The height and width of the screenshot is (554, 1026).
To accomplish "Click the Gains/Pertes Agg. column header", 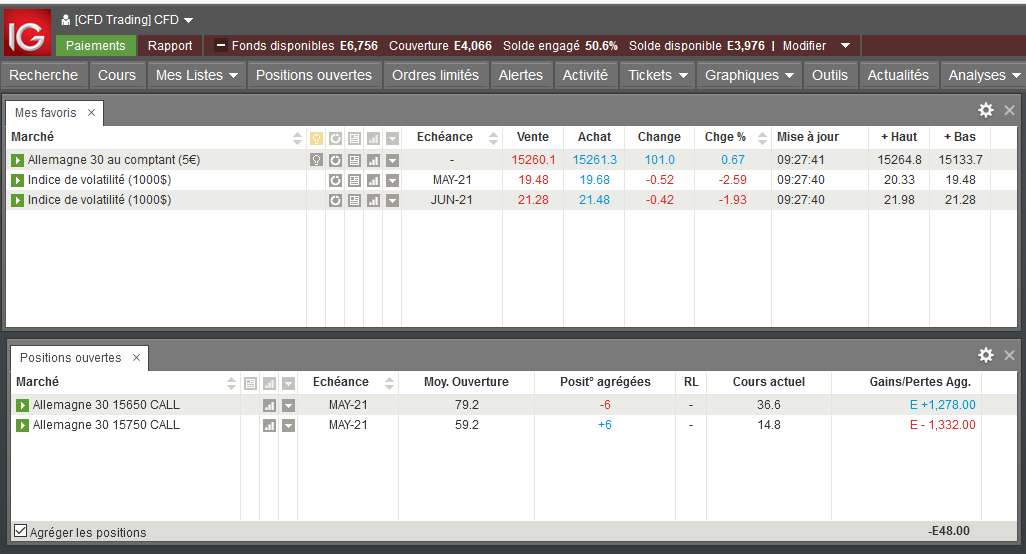I will (920, 382).
